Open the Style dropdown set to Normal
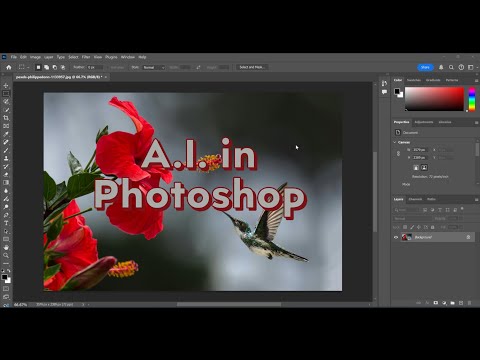Viewport: 480px width, 360px height. tap(154, 67)
